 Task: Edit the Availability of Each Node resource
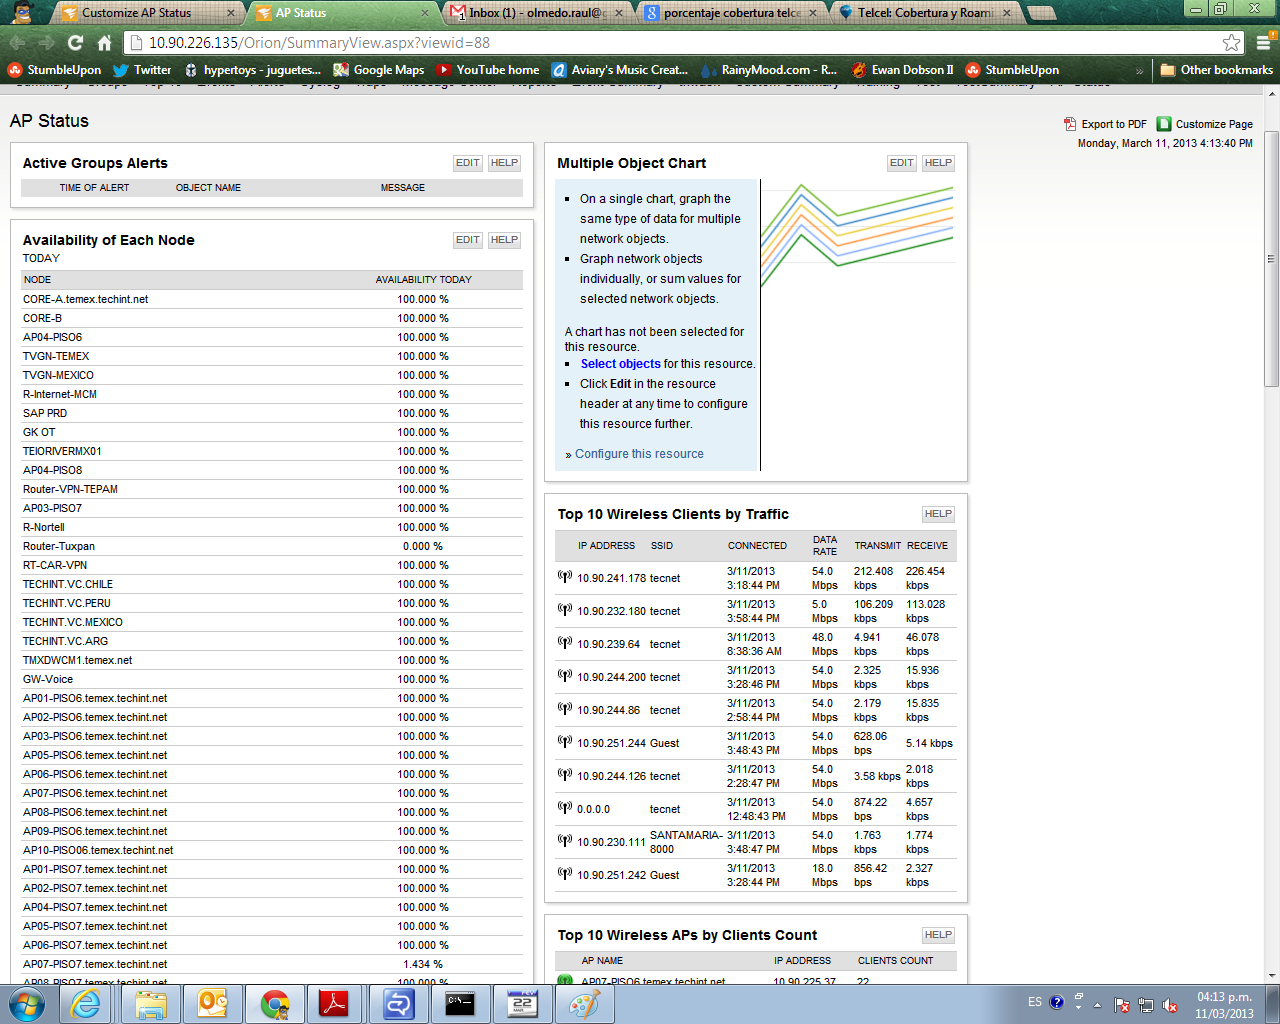tap(468, 240)
